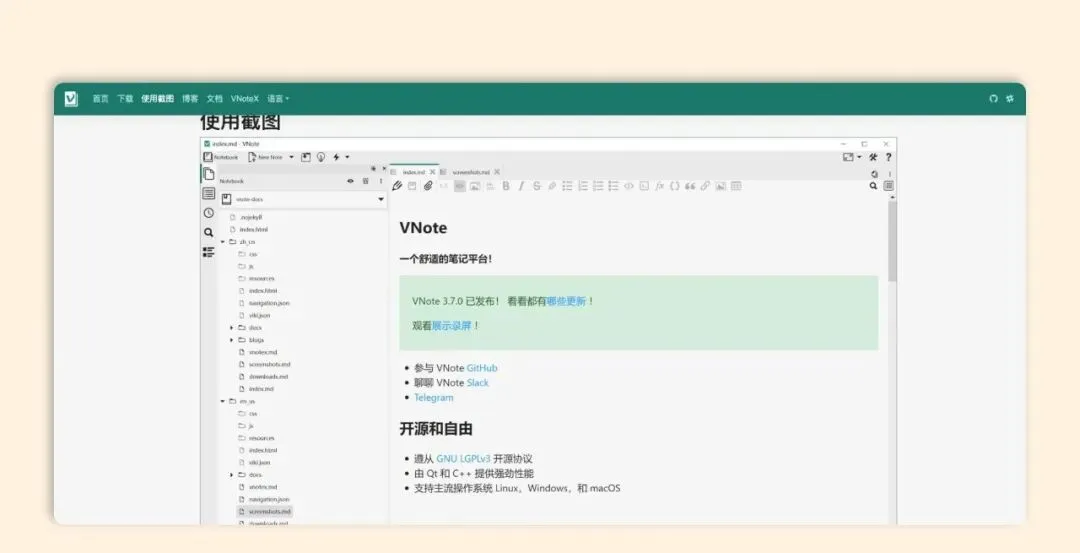
Task: Expand the blogs folder
Action: pos(231,340)
